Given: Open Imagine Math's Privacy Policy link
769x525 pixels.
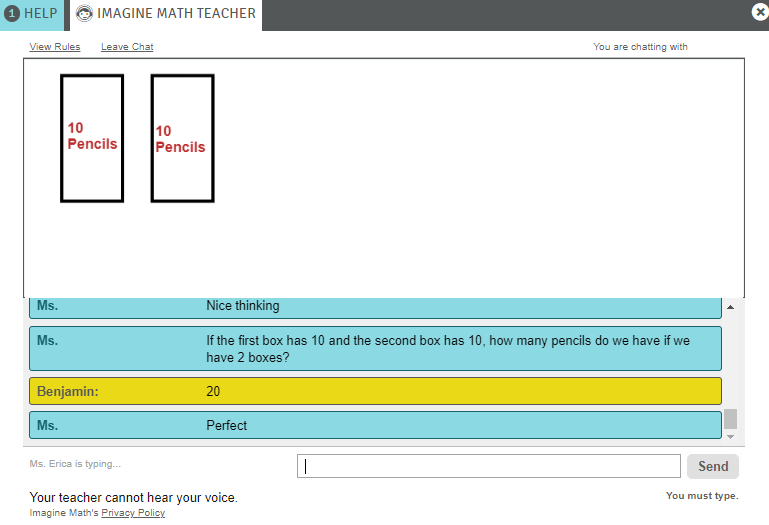Looking at the screenshot, I should pyautogui.click(x=133, y=513).
